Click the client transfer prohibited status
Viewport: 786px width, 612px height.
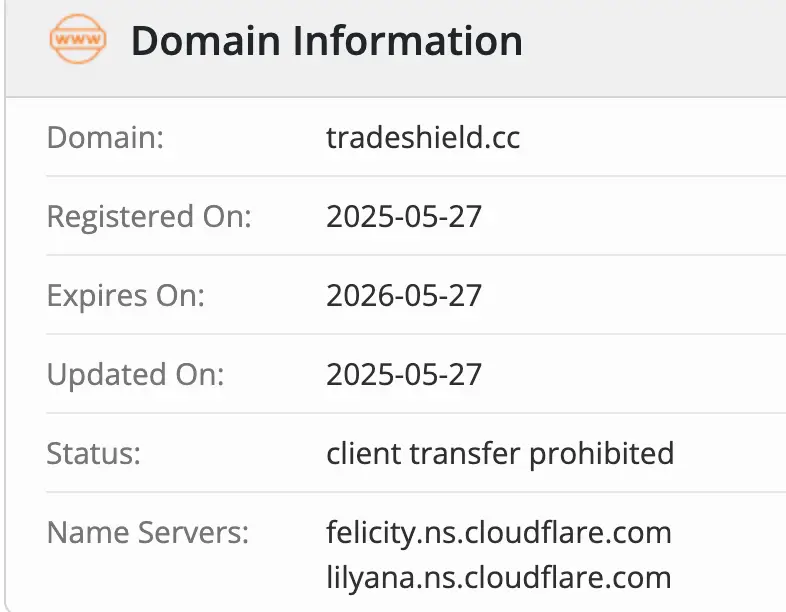(500, 453)
